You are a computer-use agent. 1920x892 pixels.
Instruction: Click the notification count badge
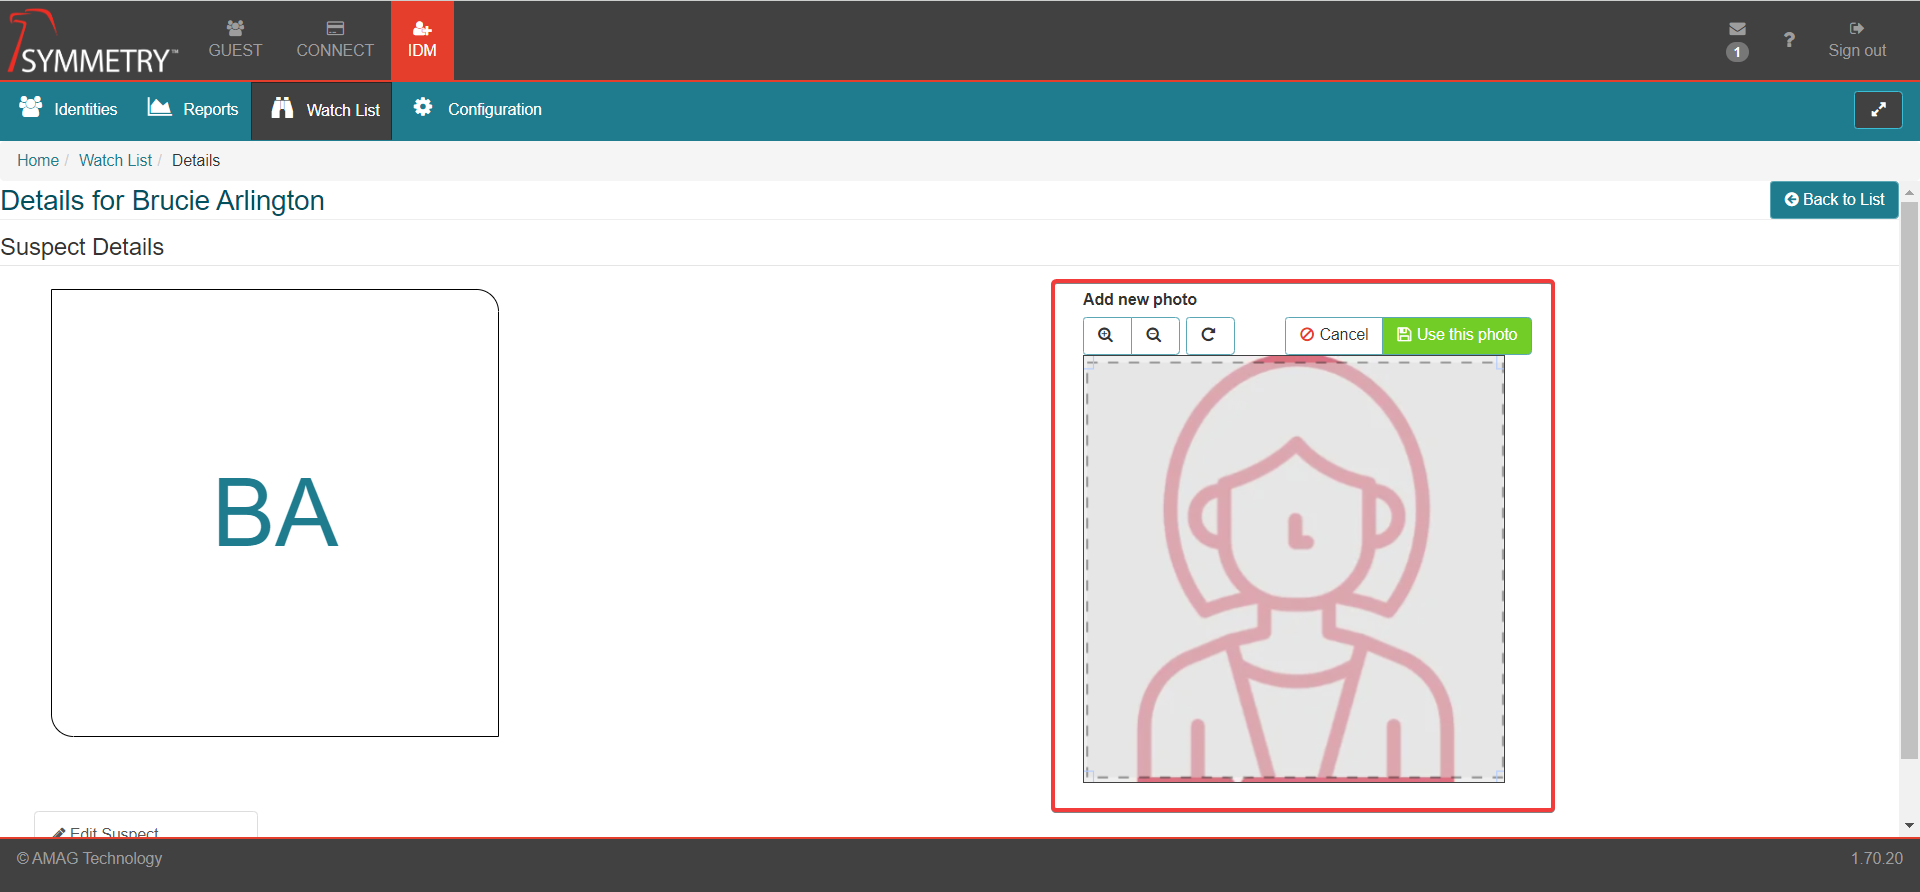(1737, 52)
